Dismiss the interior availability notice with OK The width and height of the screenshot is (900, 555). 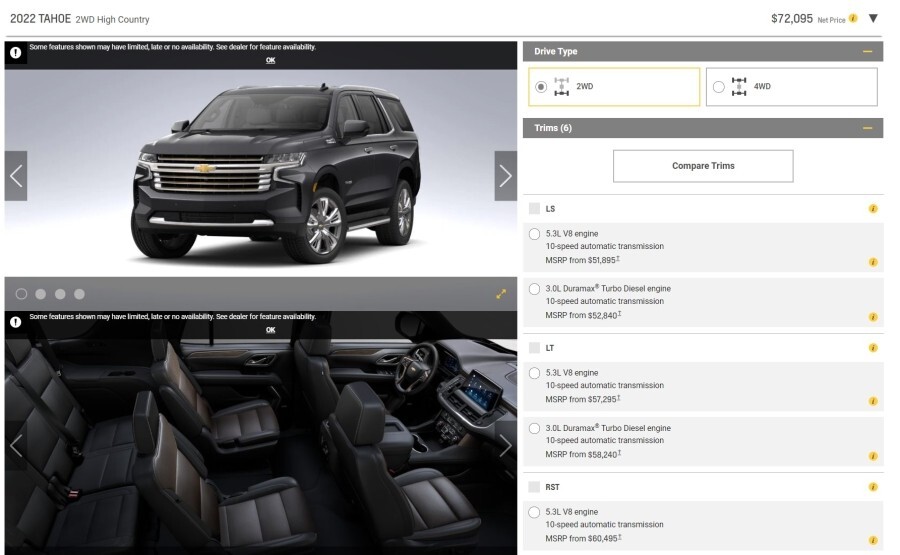[270, 330]
